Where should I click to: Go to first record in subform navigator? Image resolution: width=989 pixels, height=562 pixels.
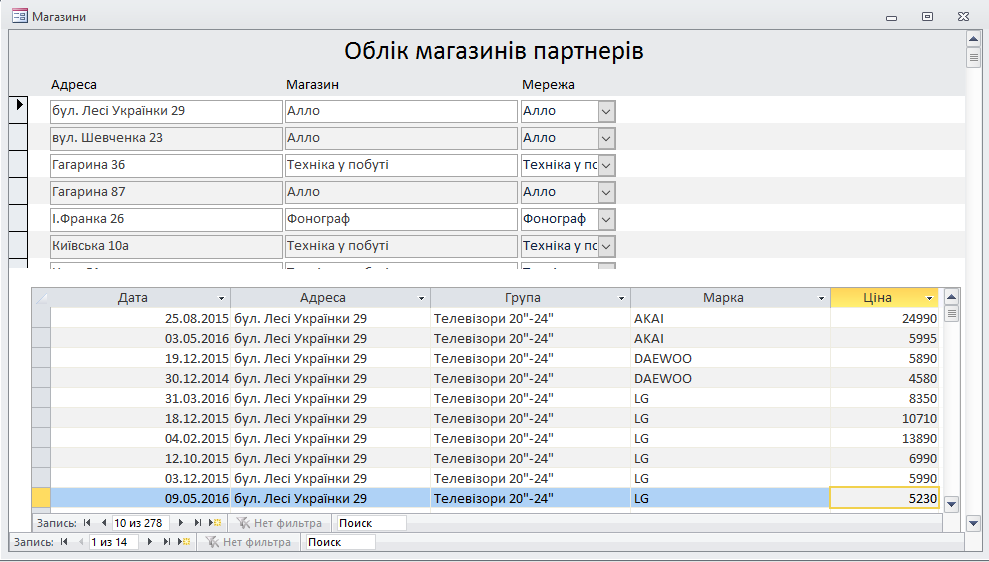[87, 523]
